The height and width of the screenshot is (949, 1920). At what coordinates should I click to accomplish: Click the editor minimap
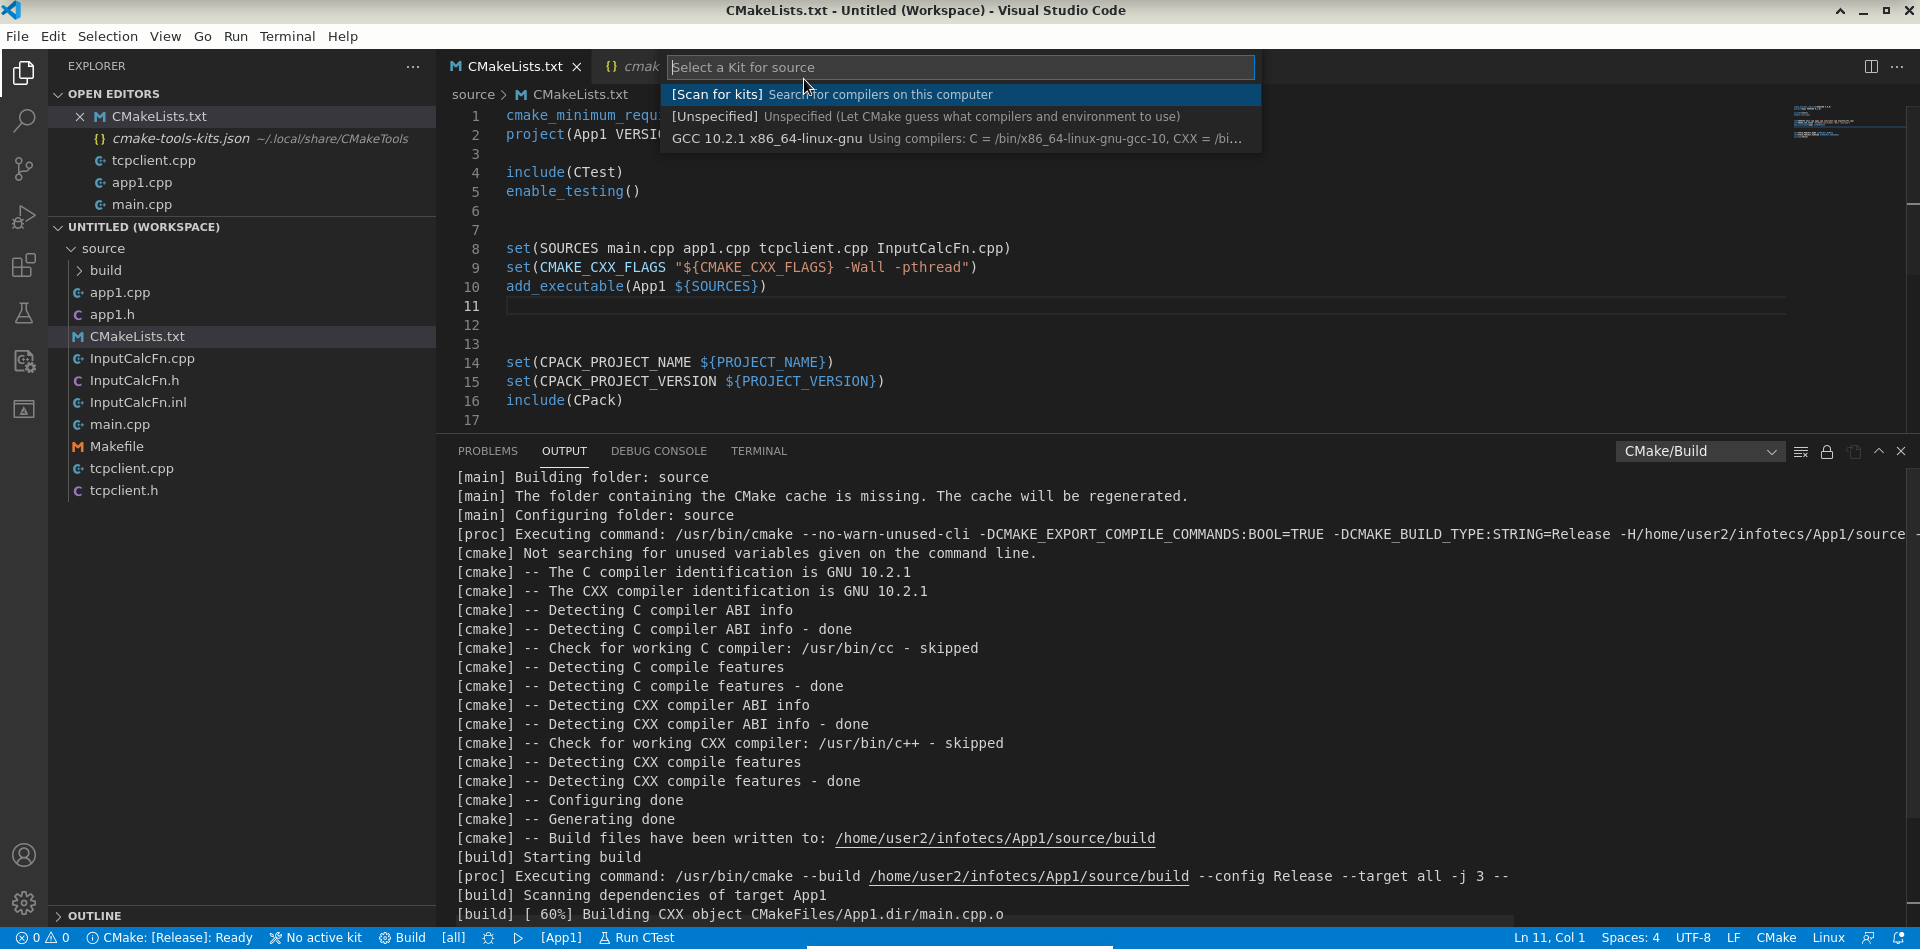pyautogui.click(x=1845, y=268)
